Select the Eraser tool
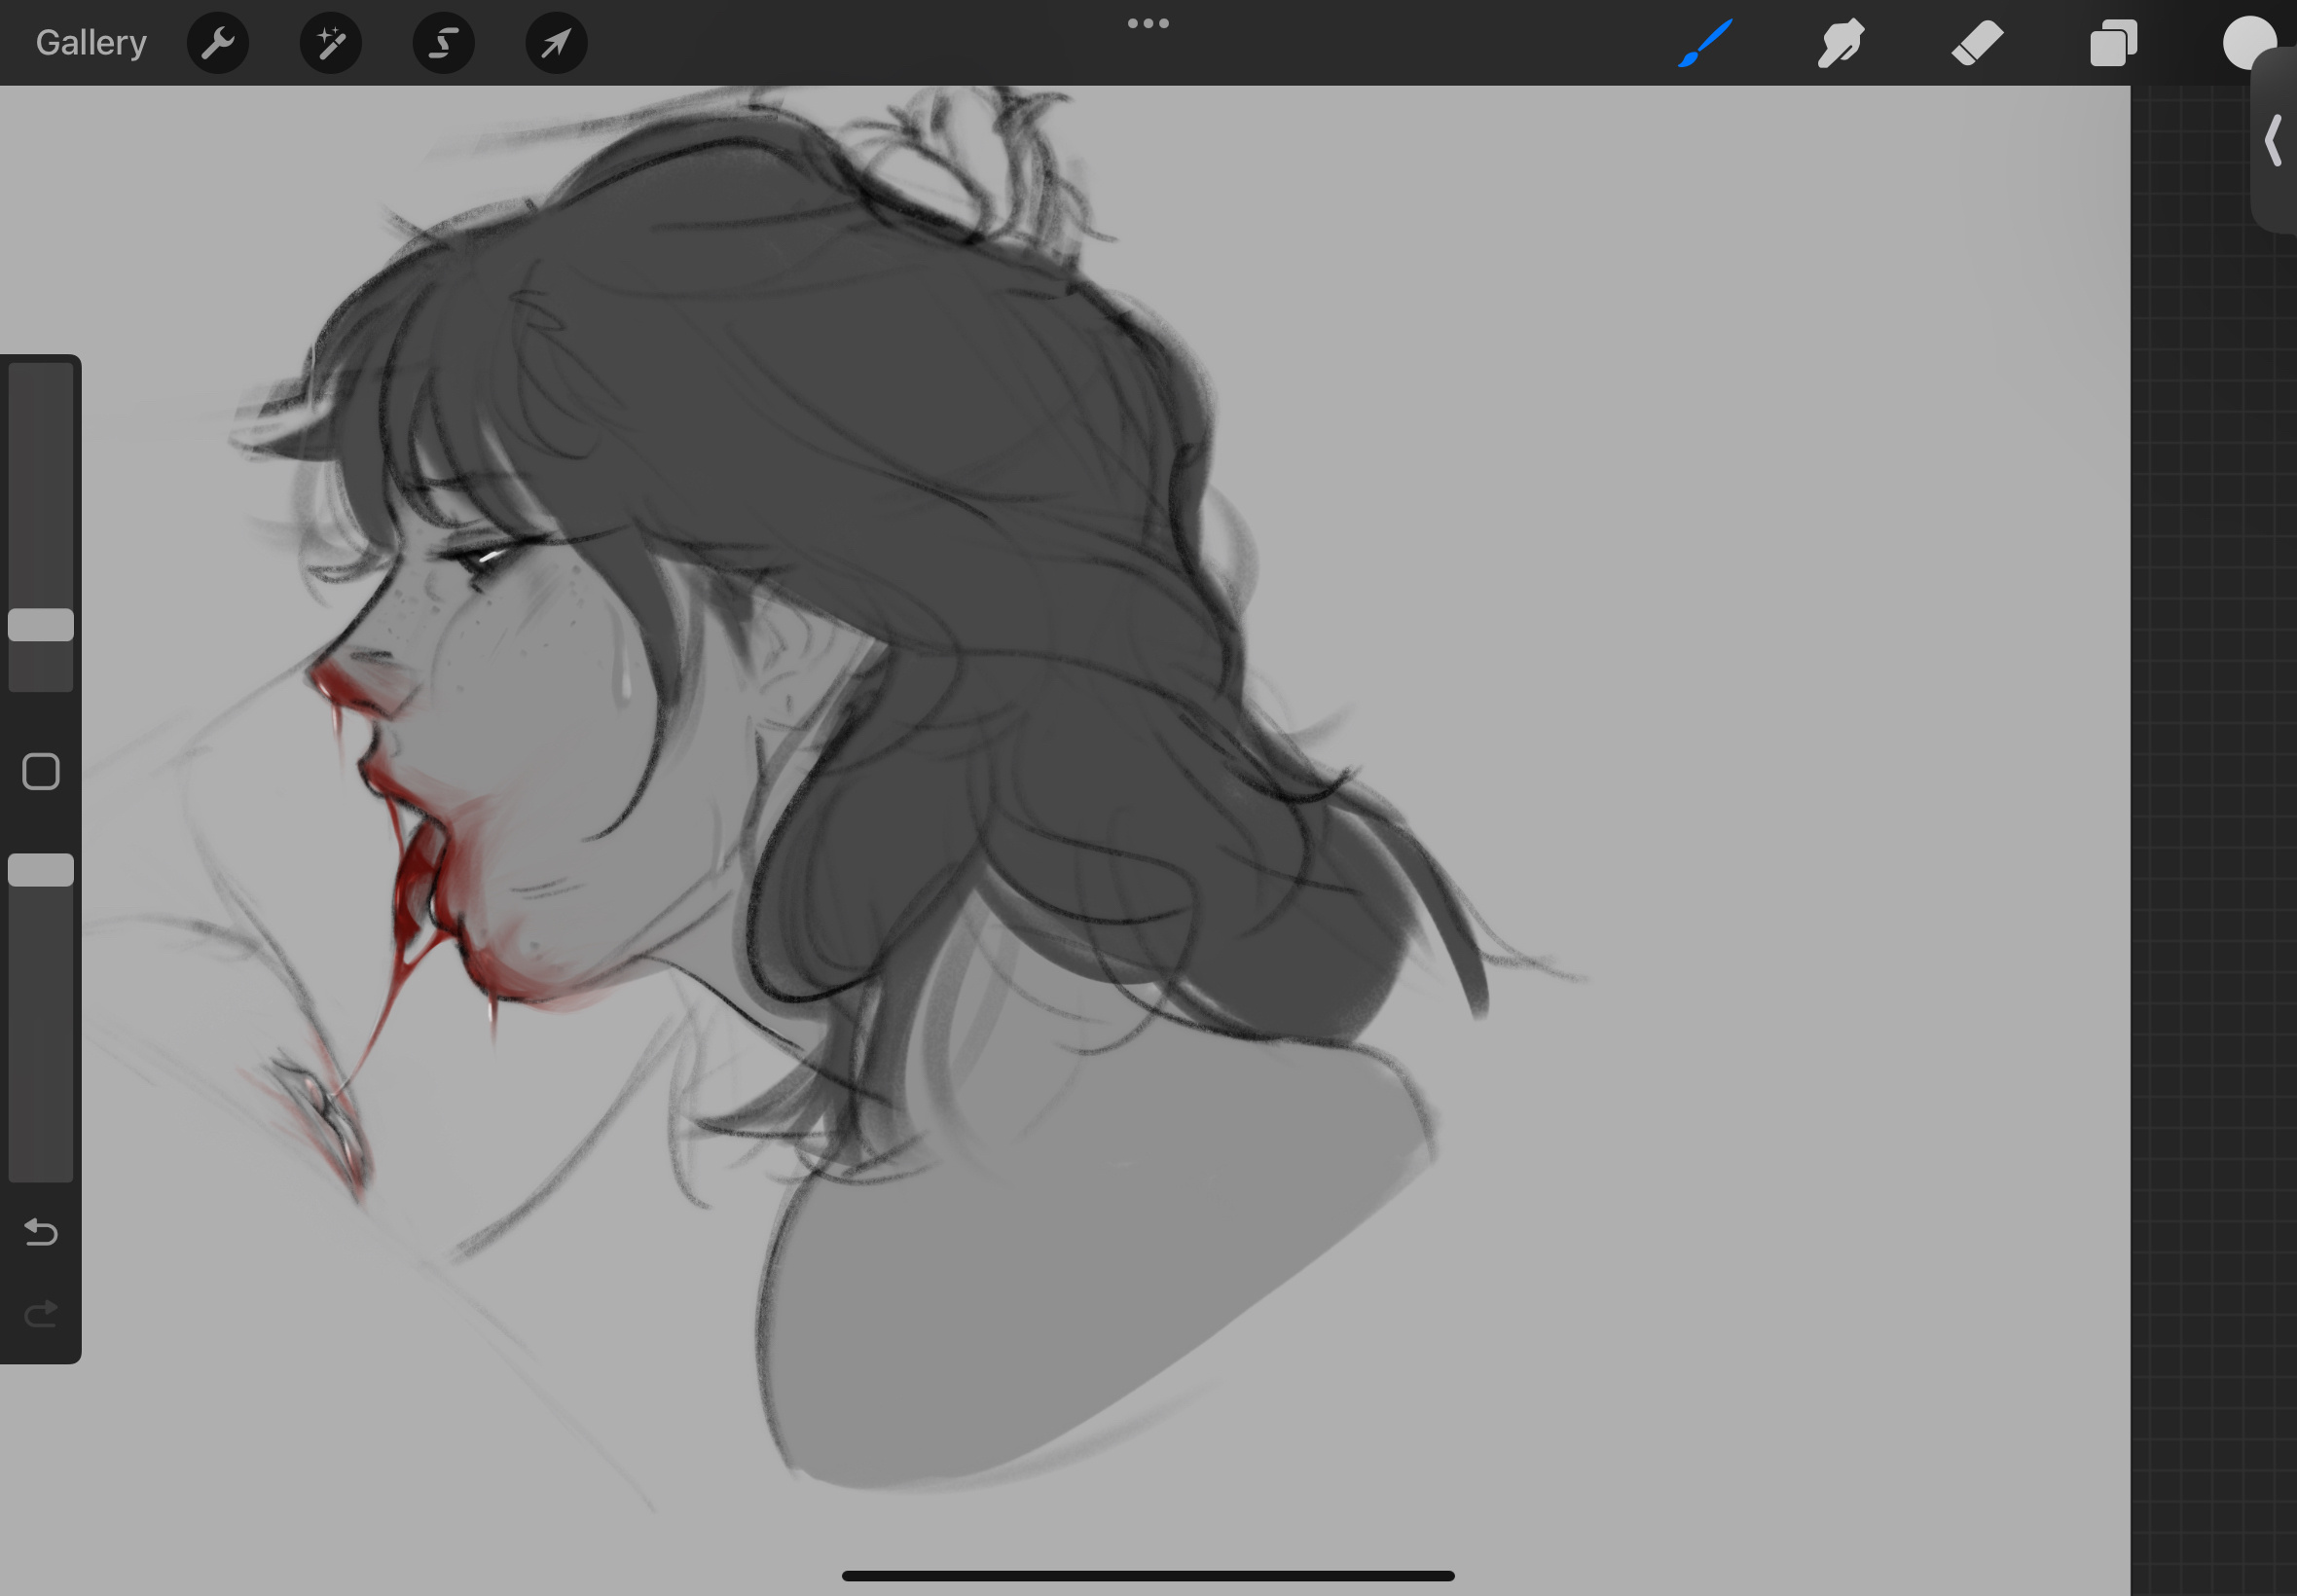 click(1977, 43)
